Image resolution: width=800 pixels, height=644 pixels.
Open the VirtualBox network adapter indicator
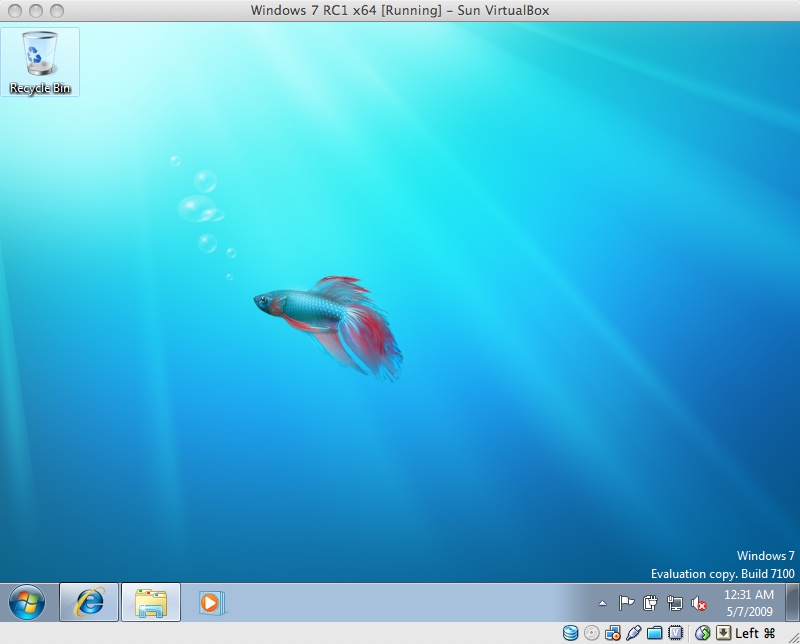point(612,633)
